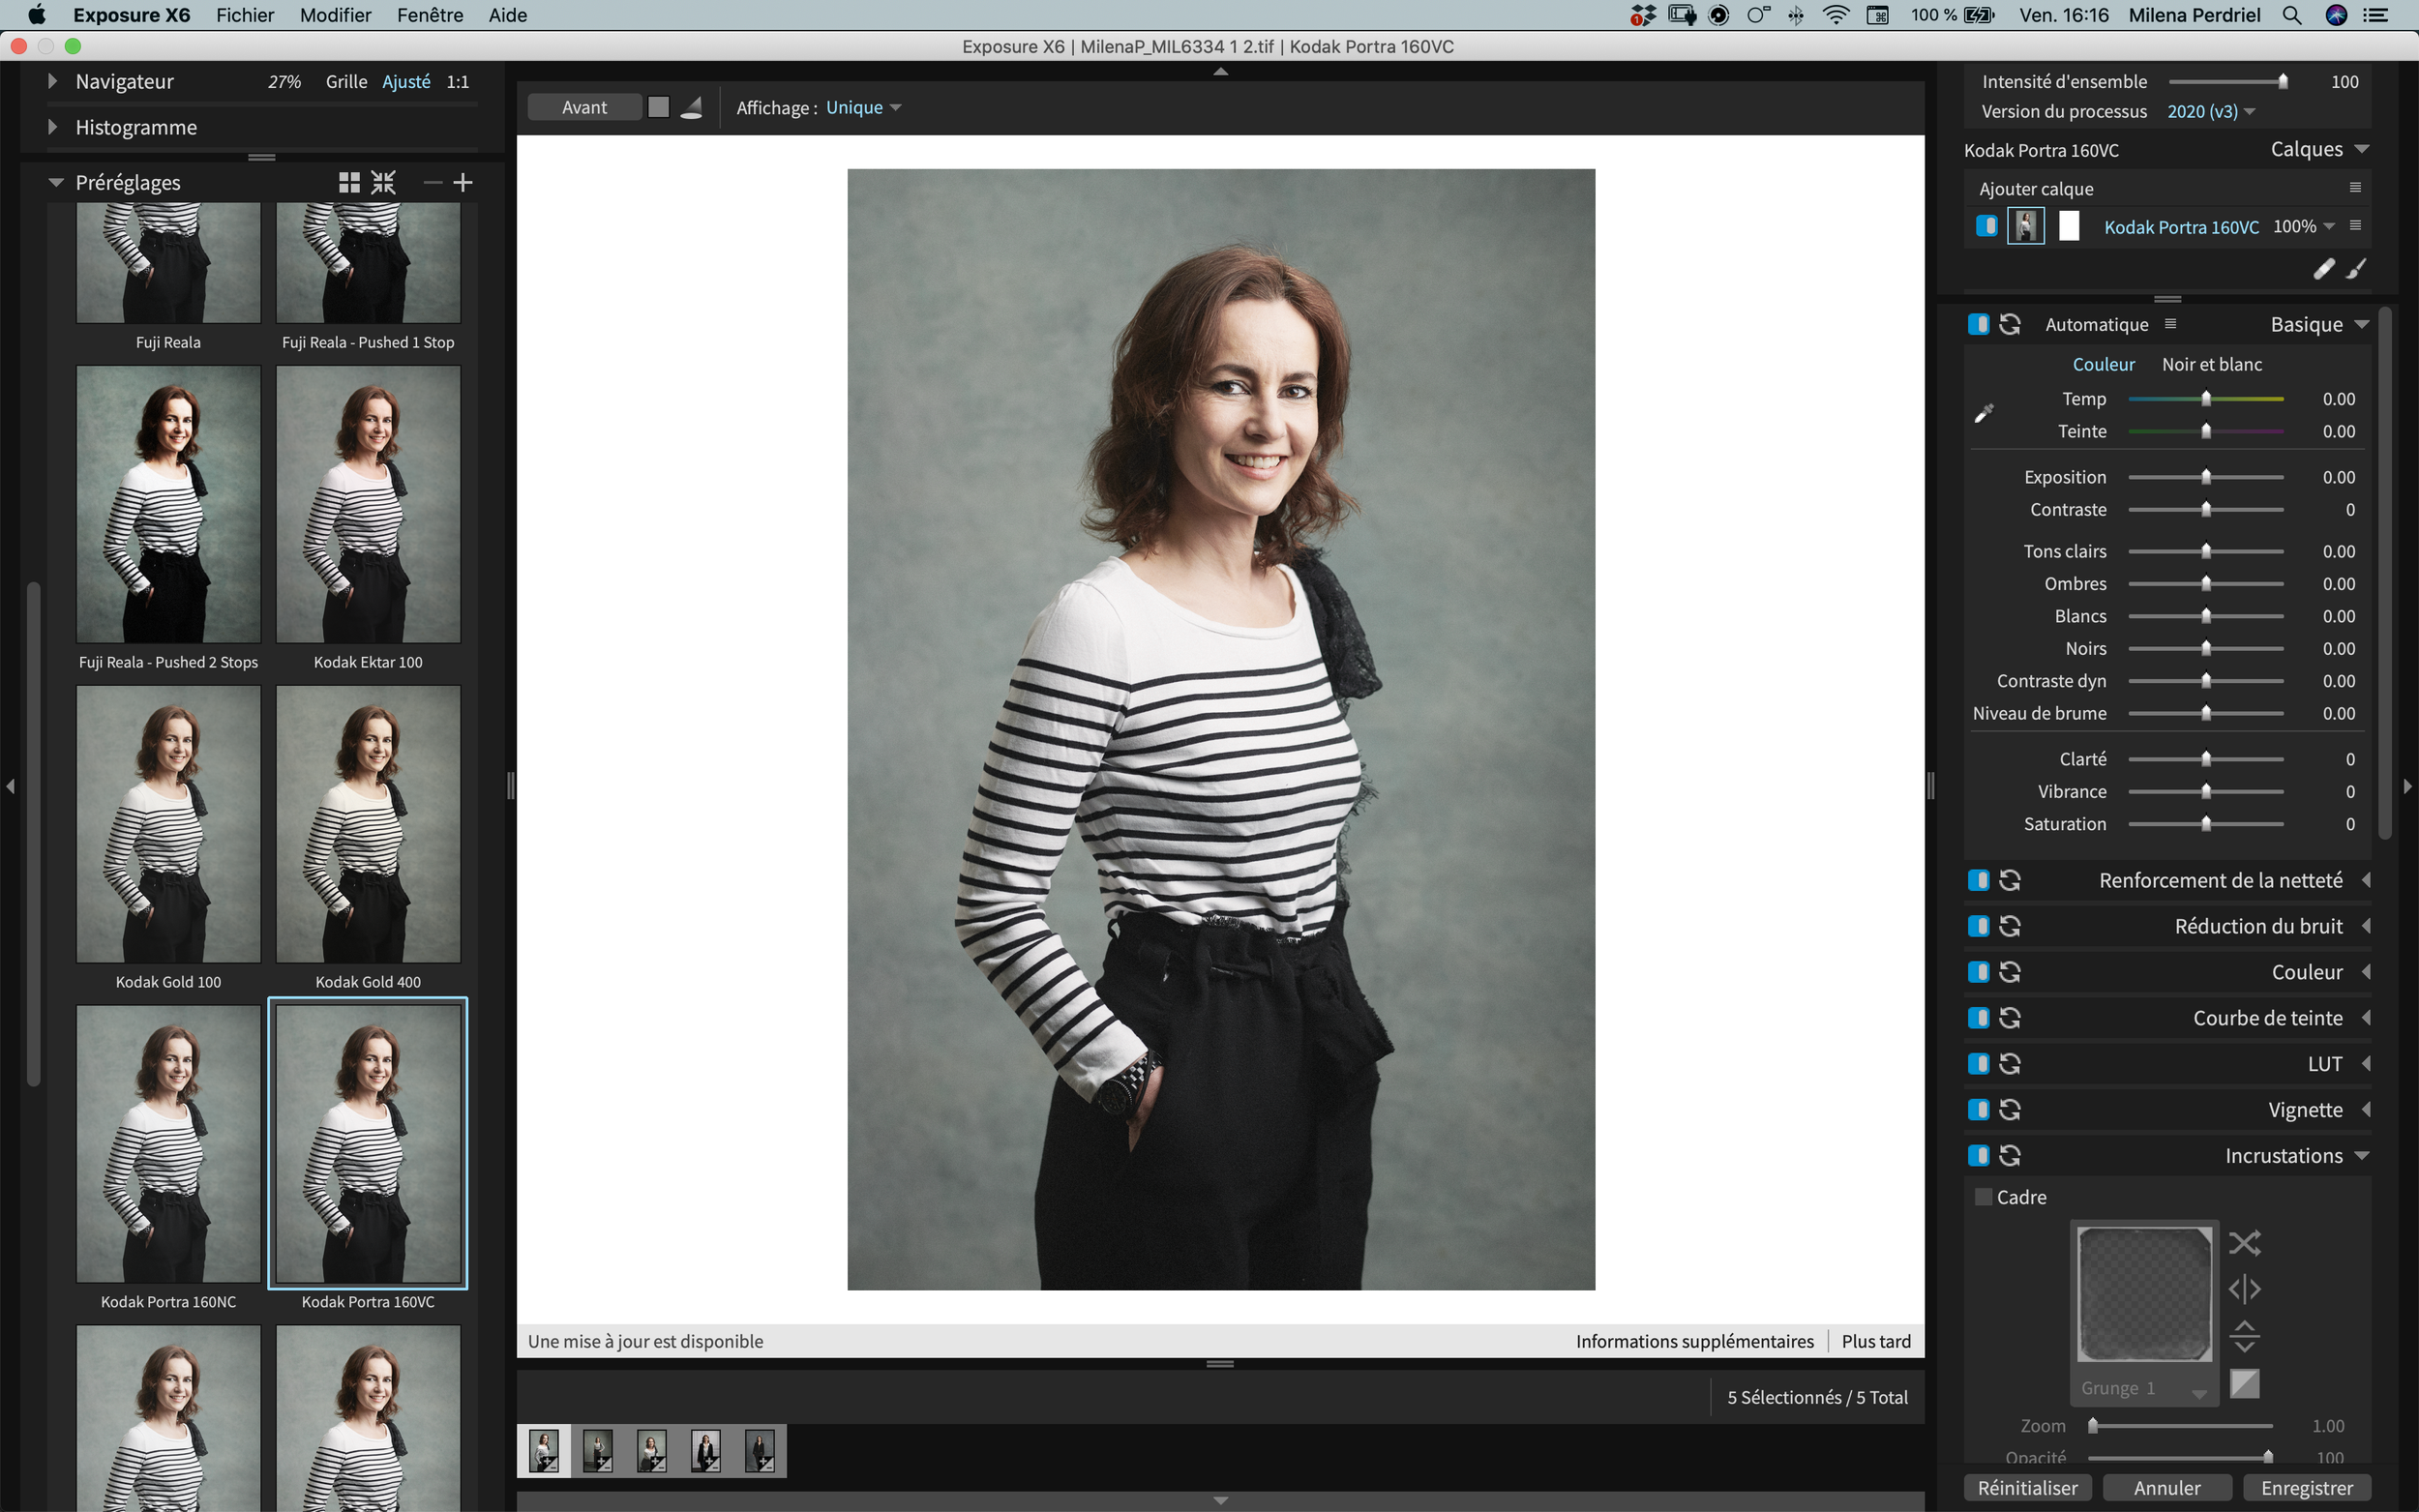Click the plus icon in Préréglages header

tap(463, 182)
